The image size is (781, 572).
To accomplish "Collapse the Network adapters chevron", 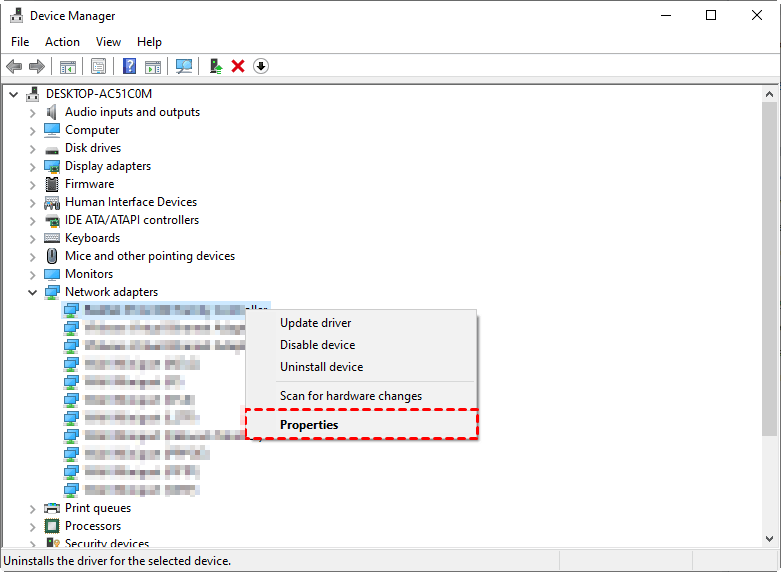I will click(32, 292).
